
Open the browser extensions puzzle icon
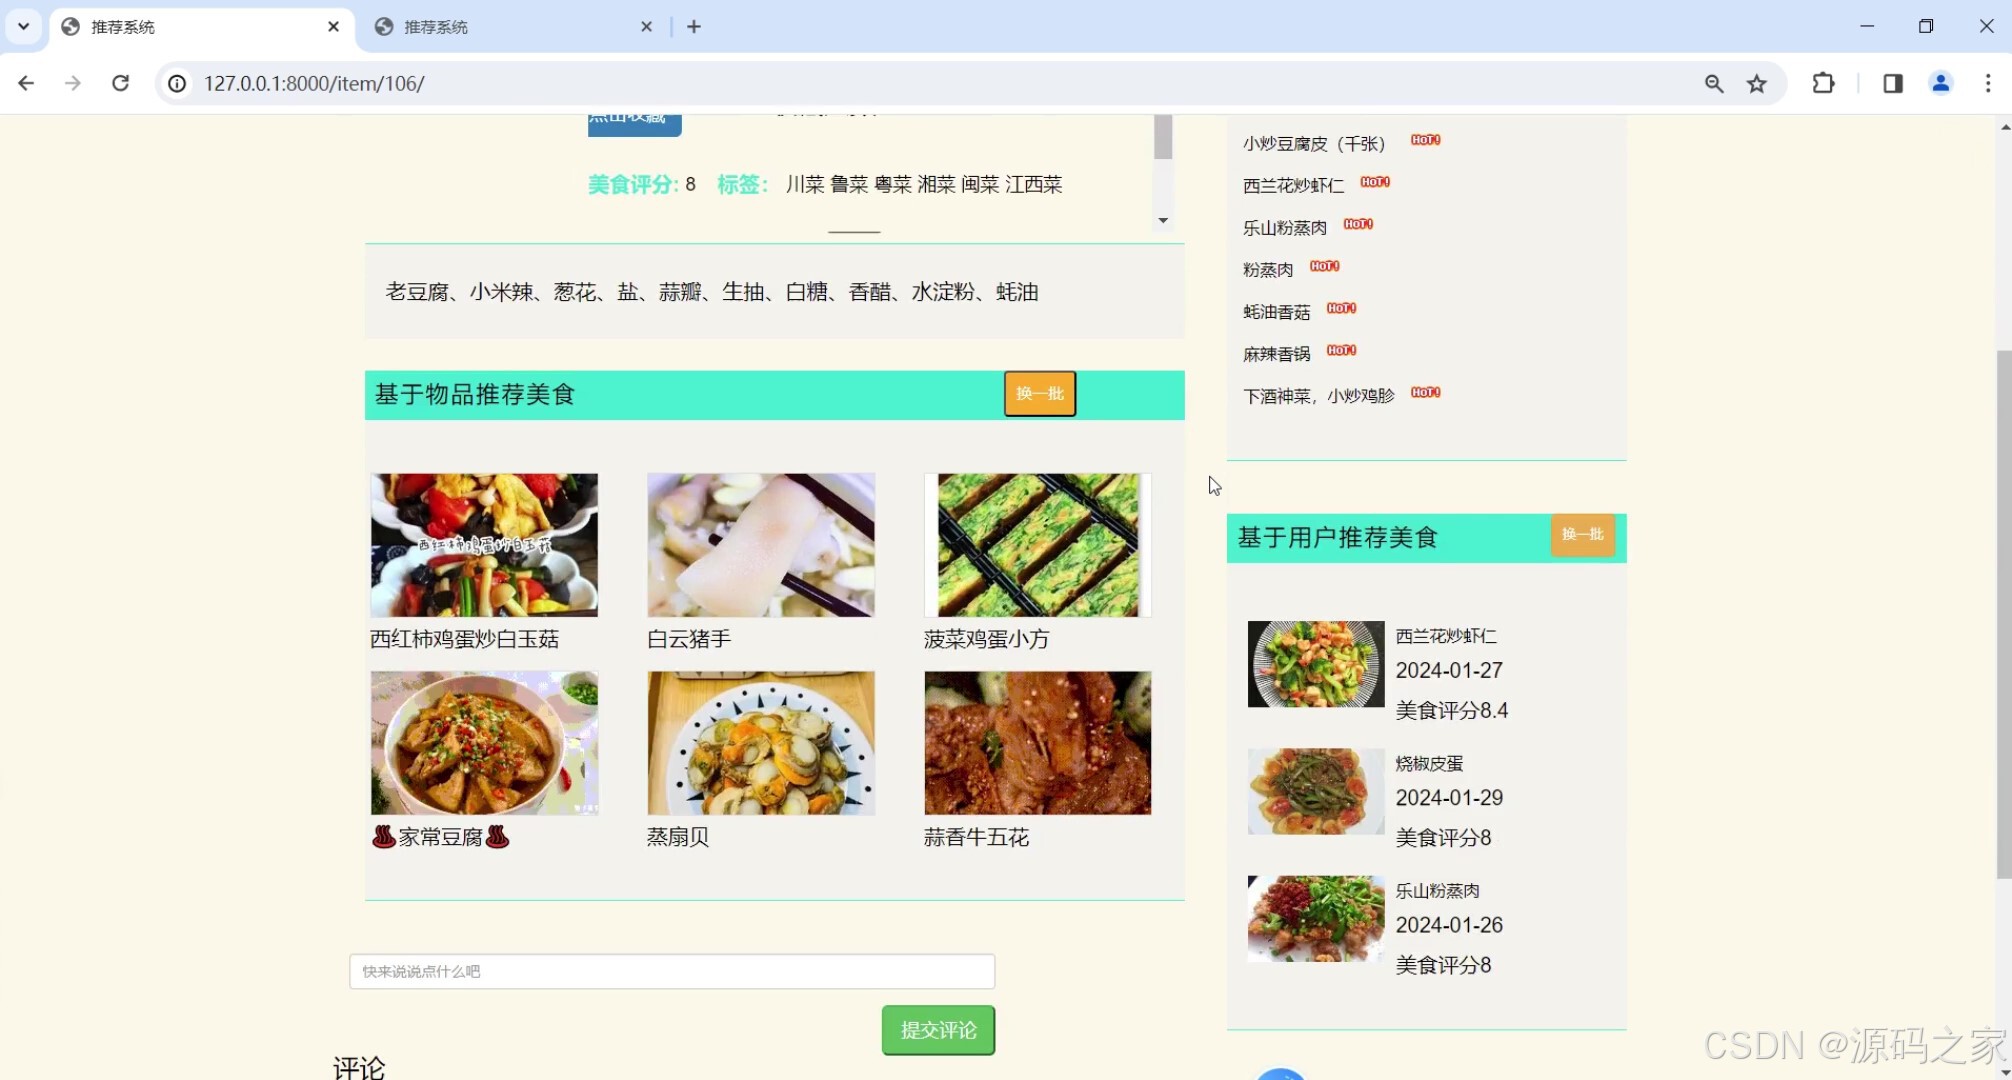(x=1823, y=84)
